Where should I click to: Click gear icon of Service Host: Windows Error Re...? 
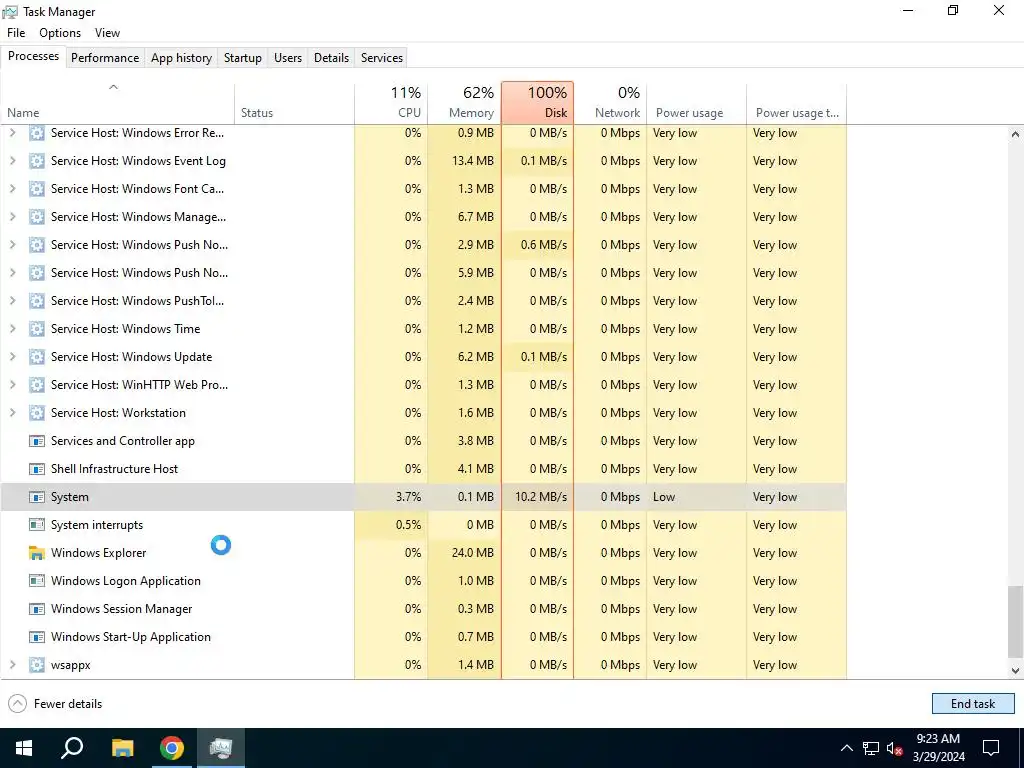(x=37, y=133)
